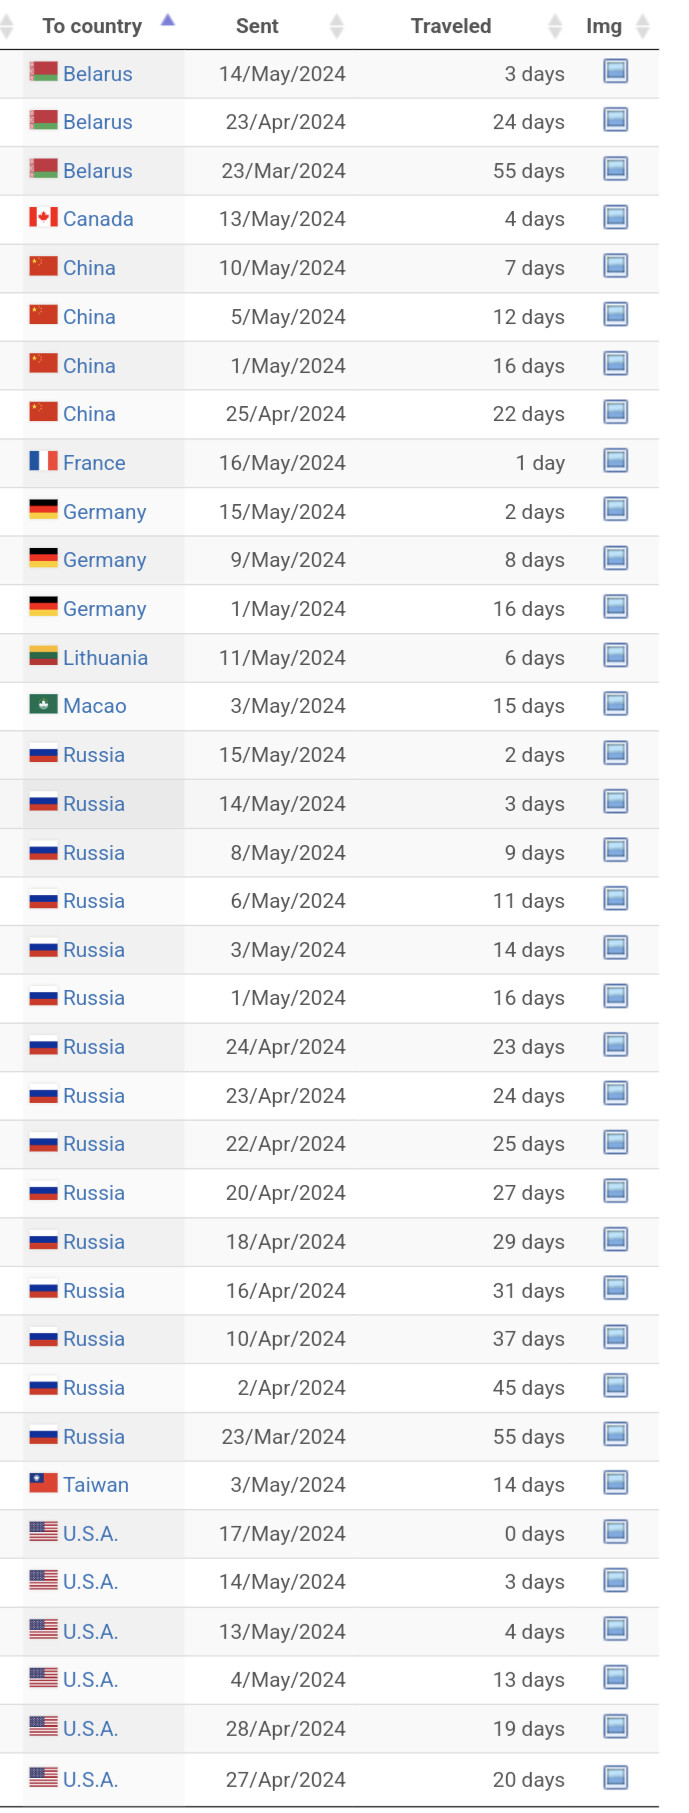
Task: Toggle sort arrows beside Img header
Action: click(x=643, y=26)
